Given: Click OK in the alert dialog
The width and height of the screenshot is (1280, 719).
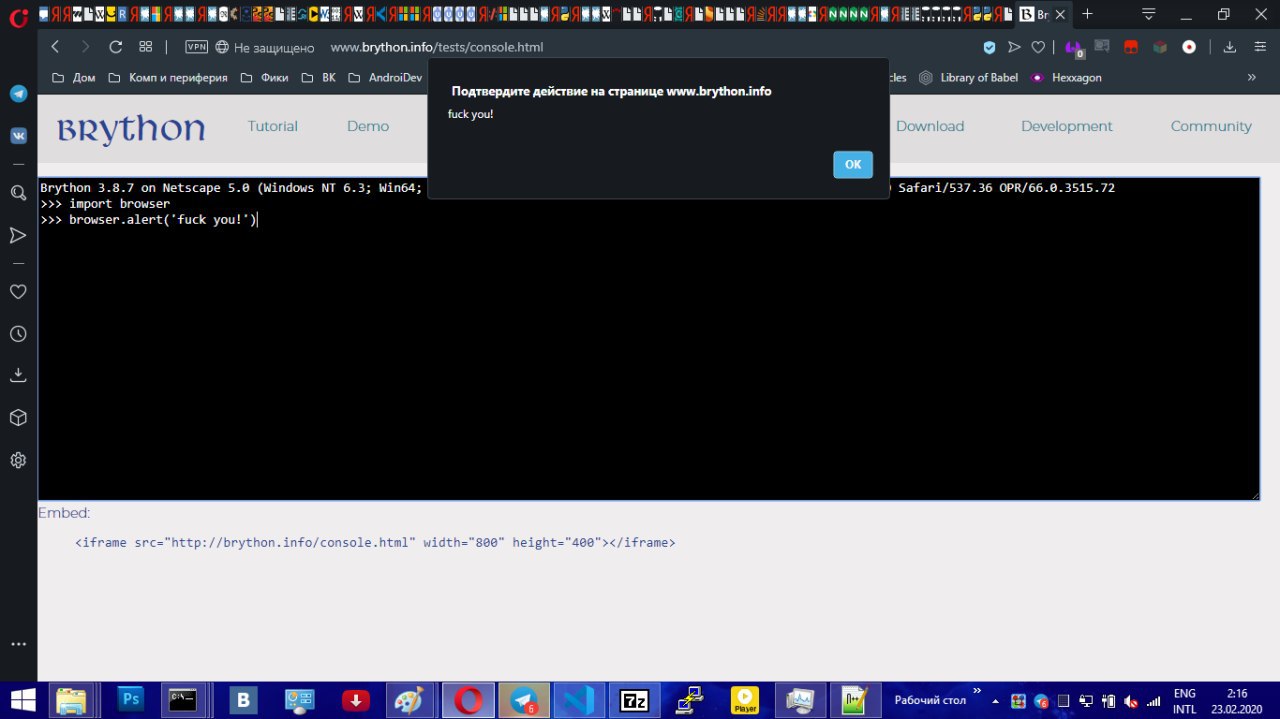Looking at the screenshot, I should coord(852,165).
